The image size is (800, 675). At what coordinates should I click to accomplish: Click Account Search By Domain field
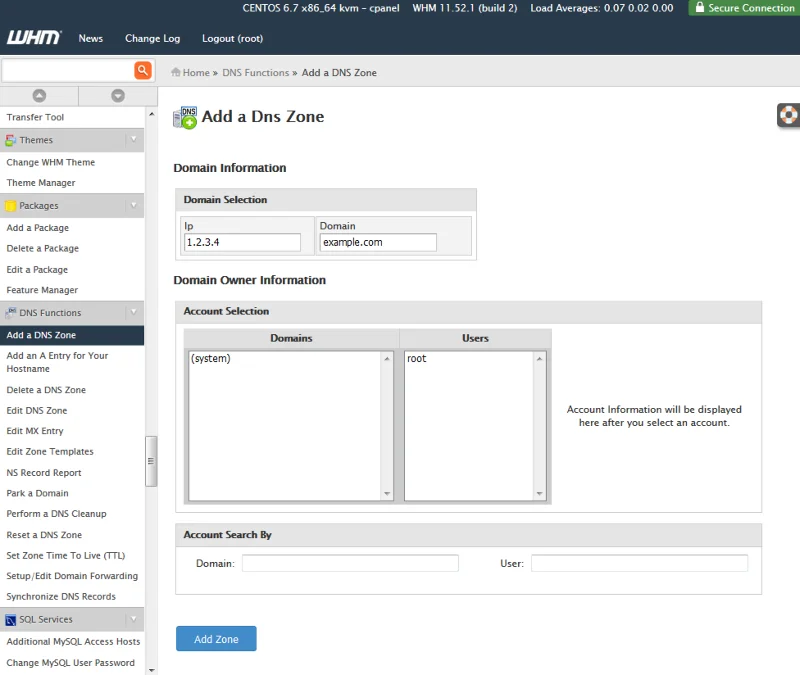(350, 563)
